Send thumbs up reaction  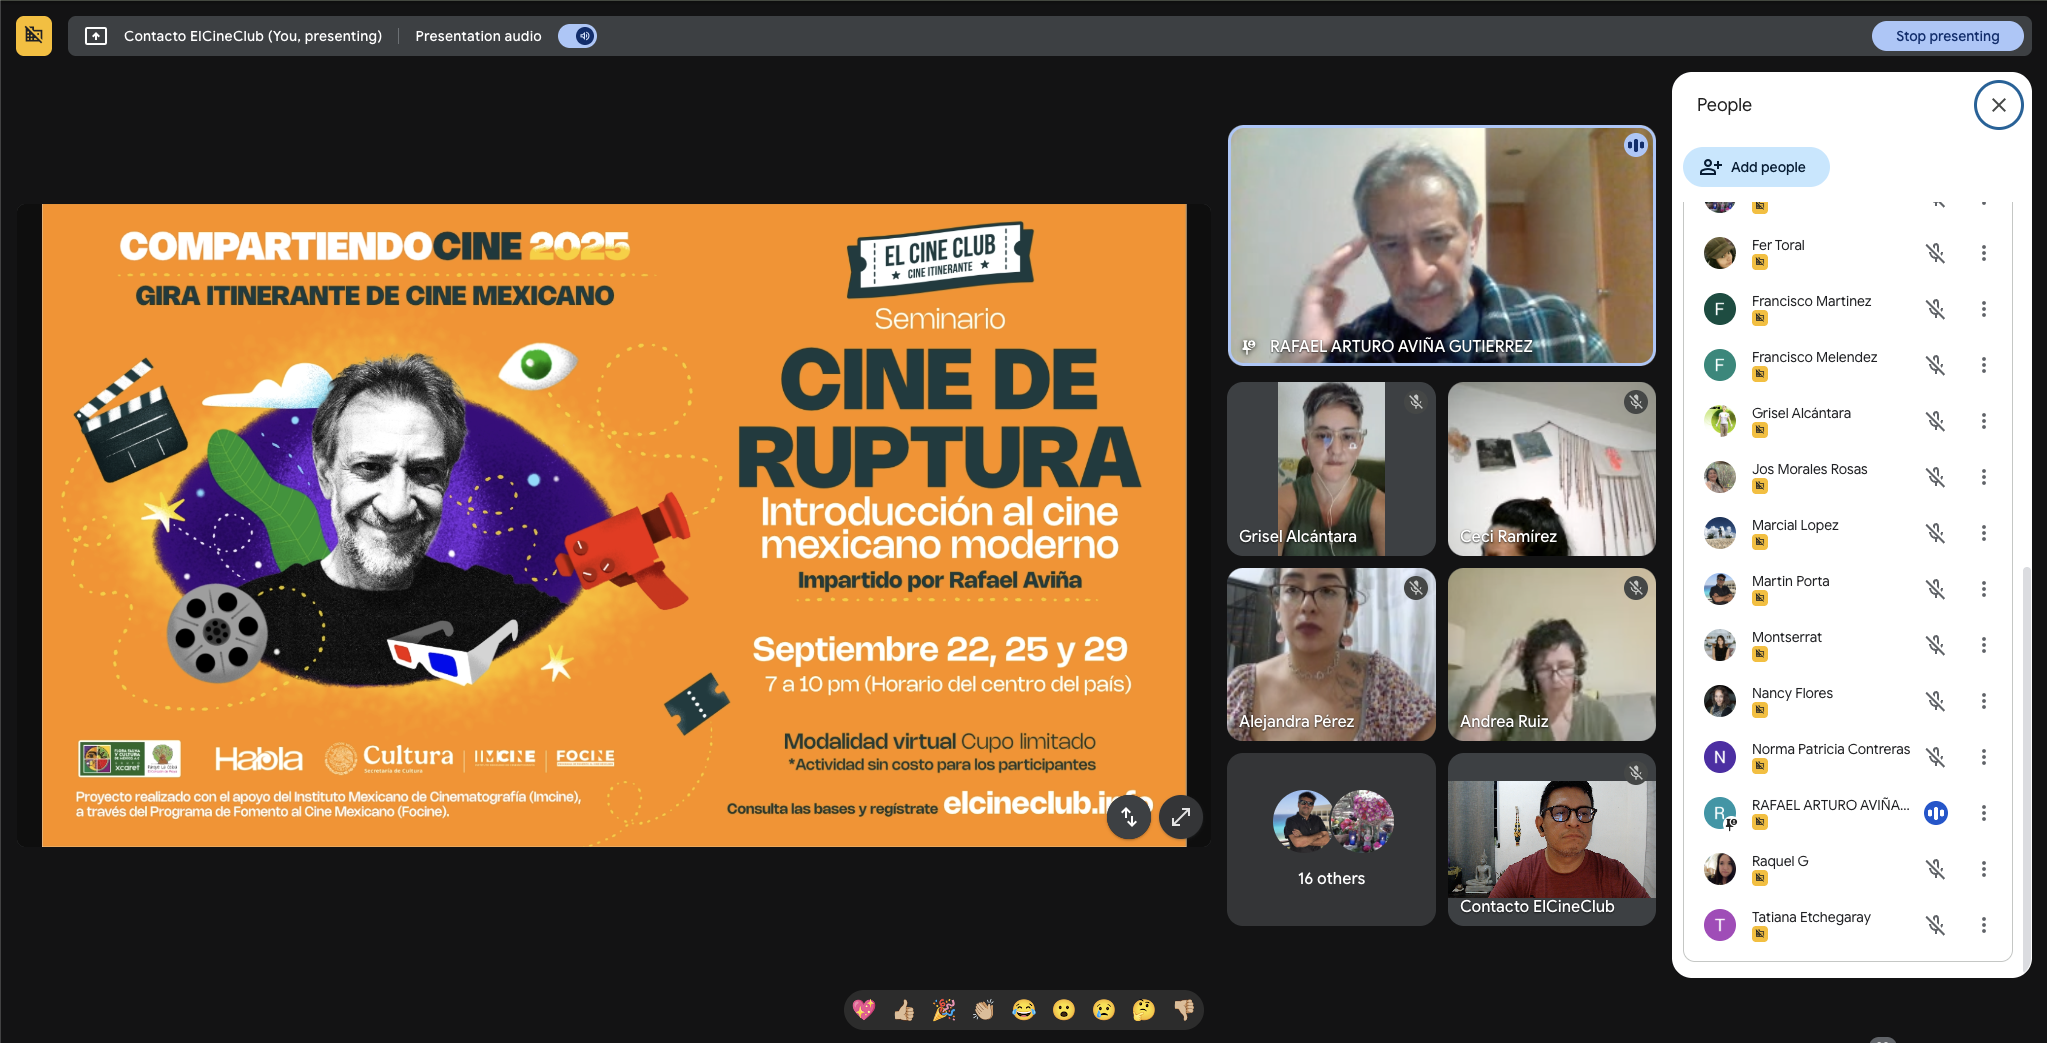point(904,1010)
